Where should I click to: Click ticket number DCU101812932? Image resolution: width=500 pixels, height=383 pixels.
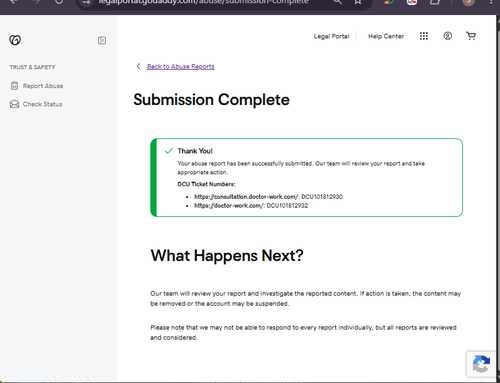[287, 206]
